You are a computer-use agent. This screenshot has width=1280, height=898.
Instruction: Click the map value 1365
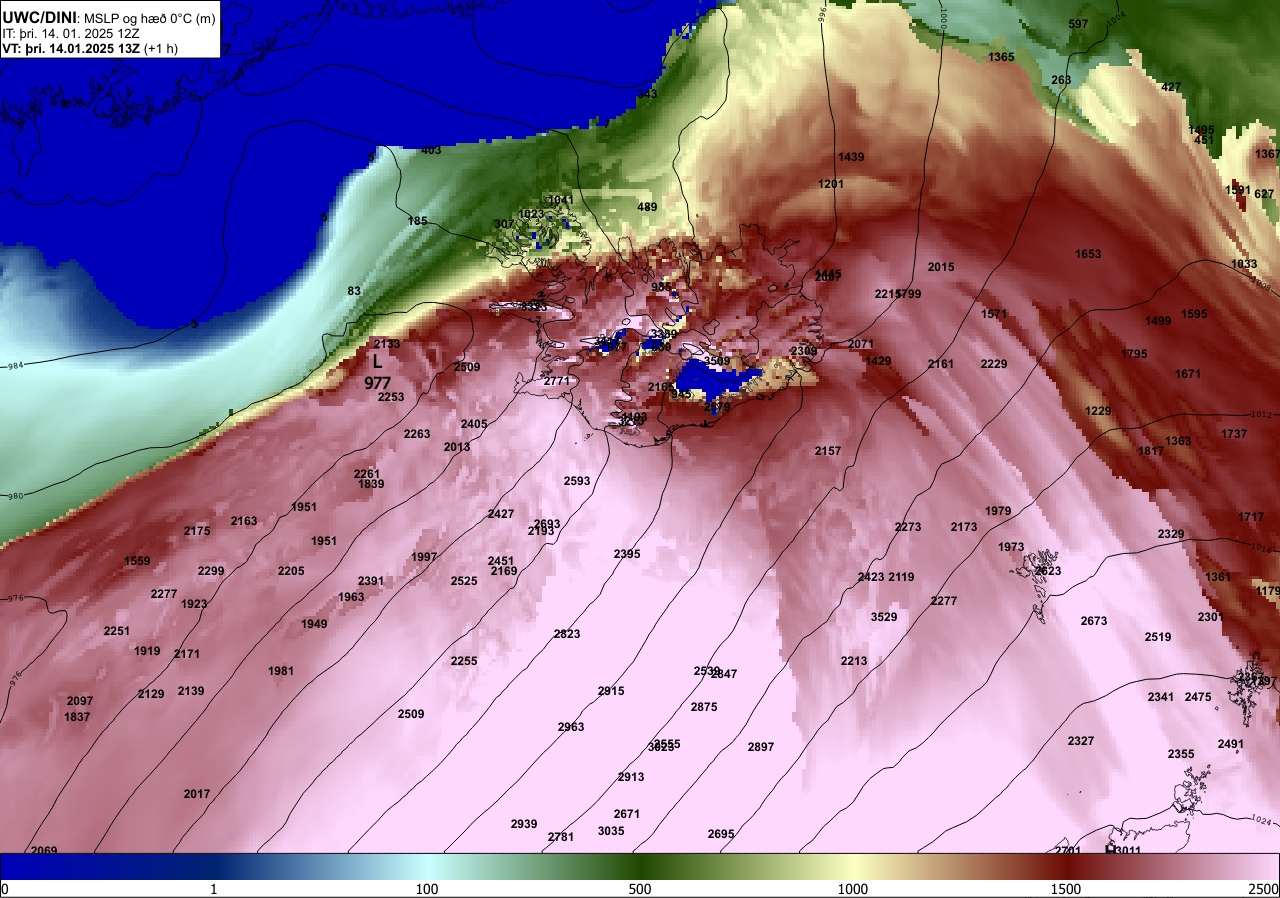click(1001, 57)
